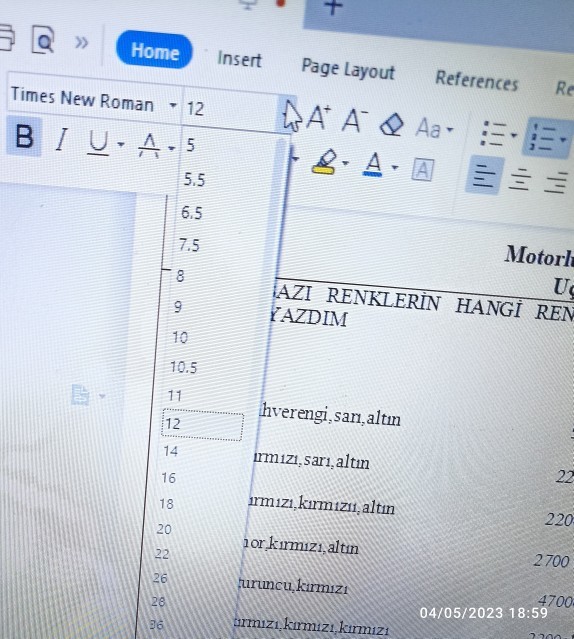The image size is (574, 639).
Task: Select font size 9
Action: coord(178,307)
